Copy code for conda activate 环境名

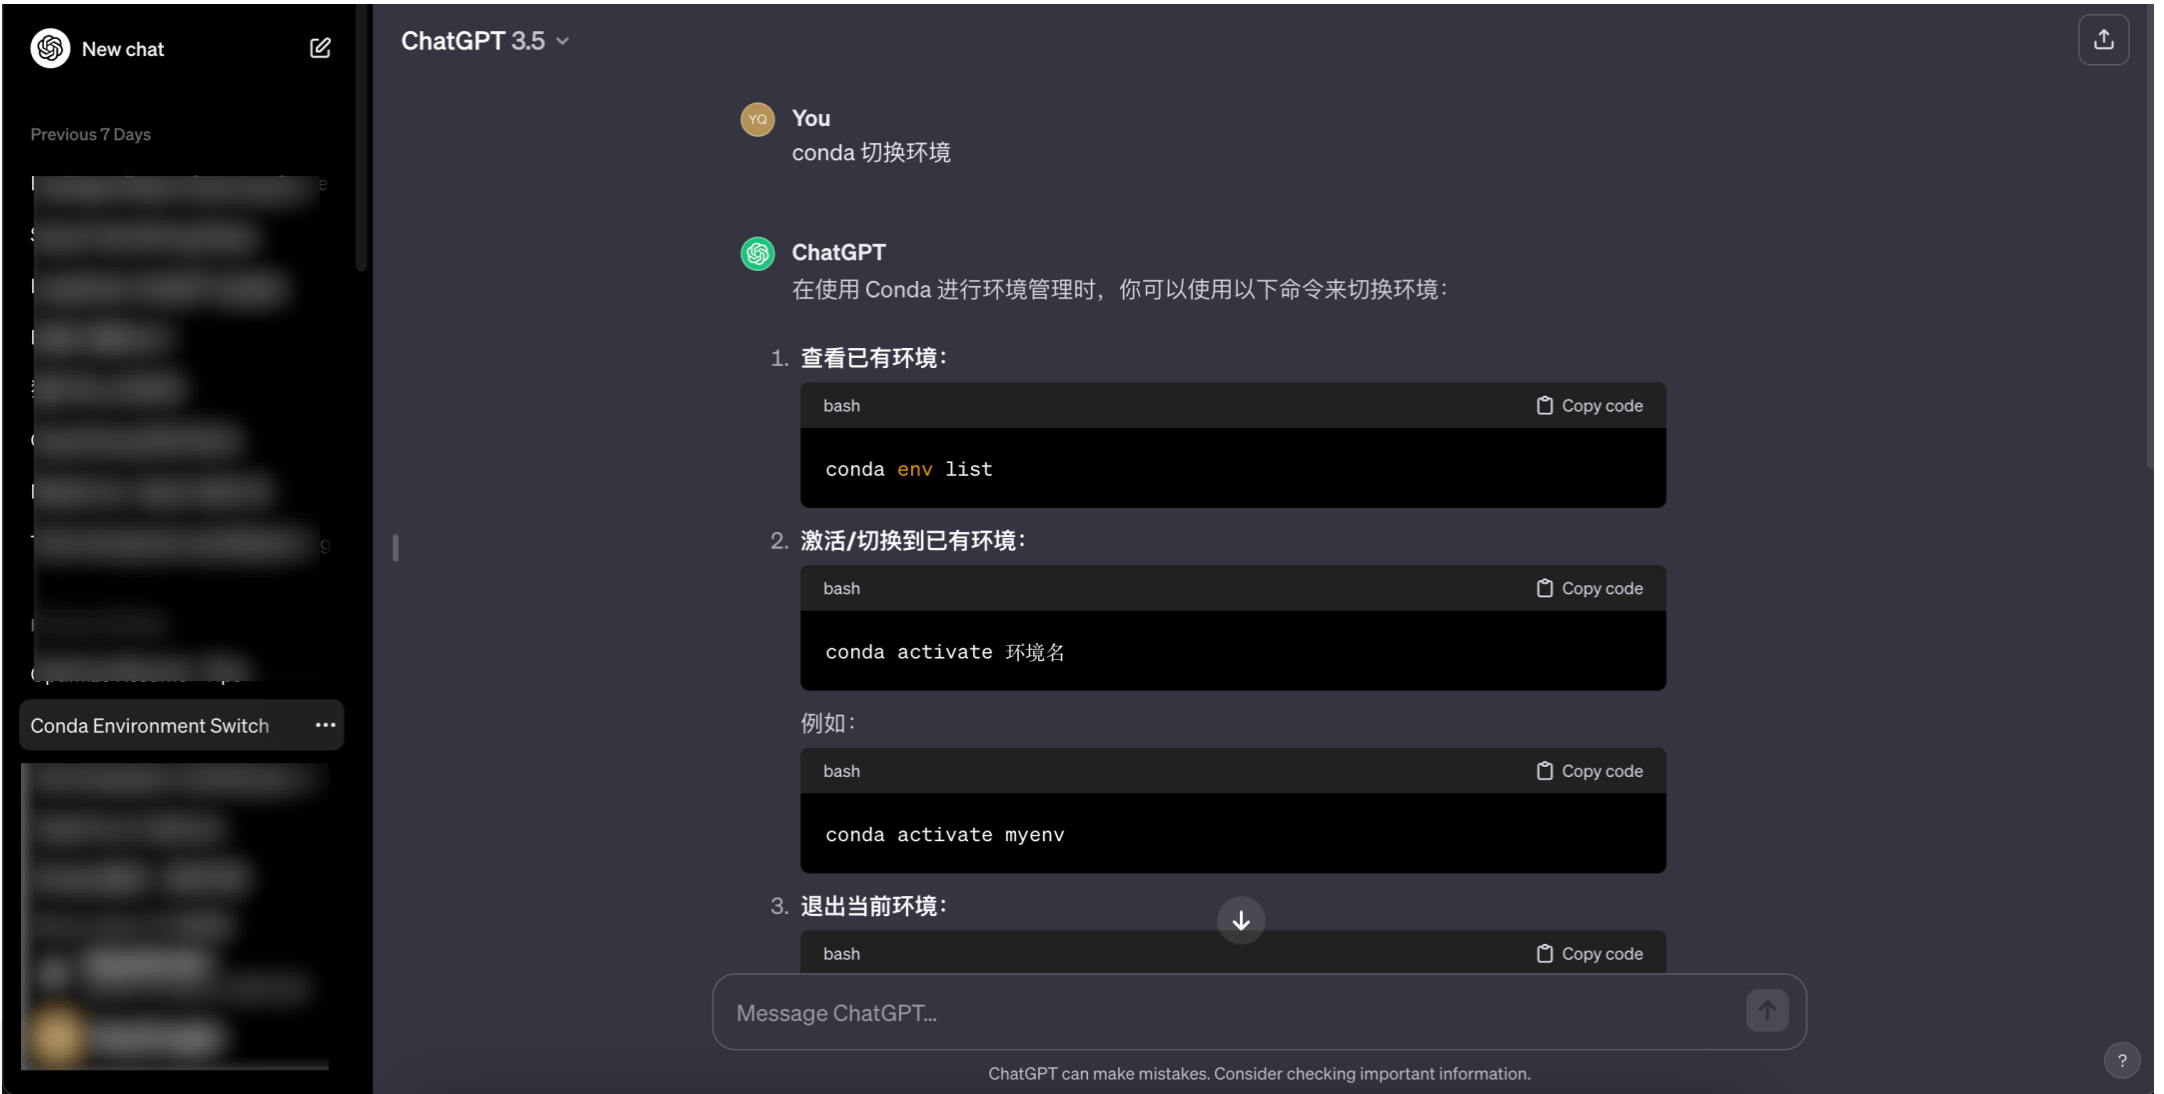point(1589,588)
